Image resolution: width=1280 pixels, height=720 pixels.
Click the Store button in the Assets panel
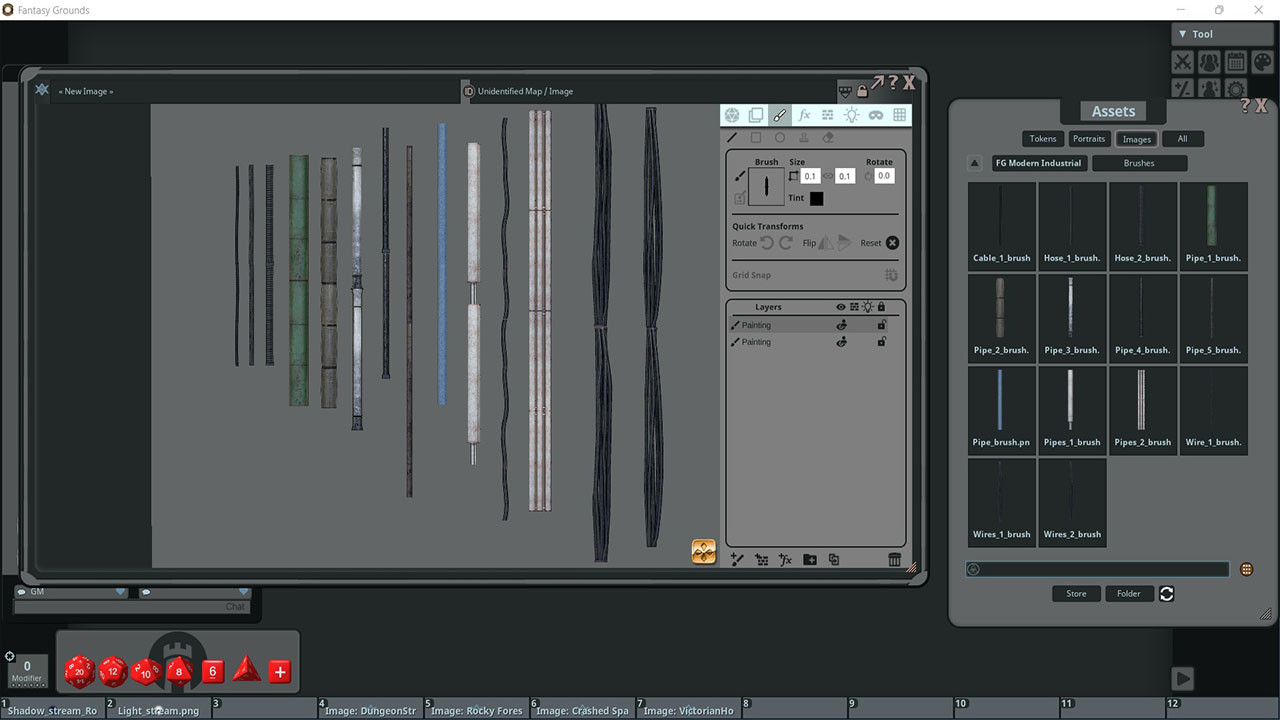point(1076,593)
